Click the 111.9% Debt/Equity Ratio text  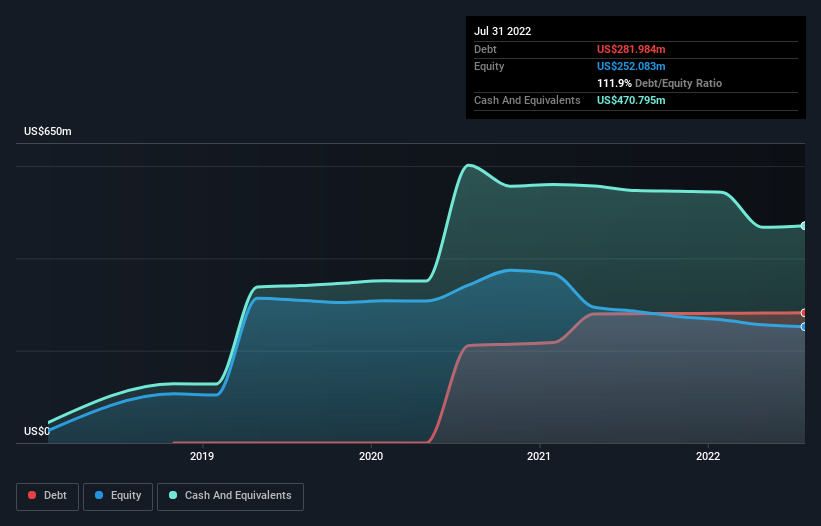(659, 83)
